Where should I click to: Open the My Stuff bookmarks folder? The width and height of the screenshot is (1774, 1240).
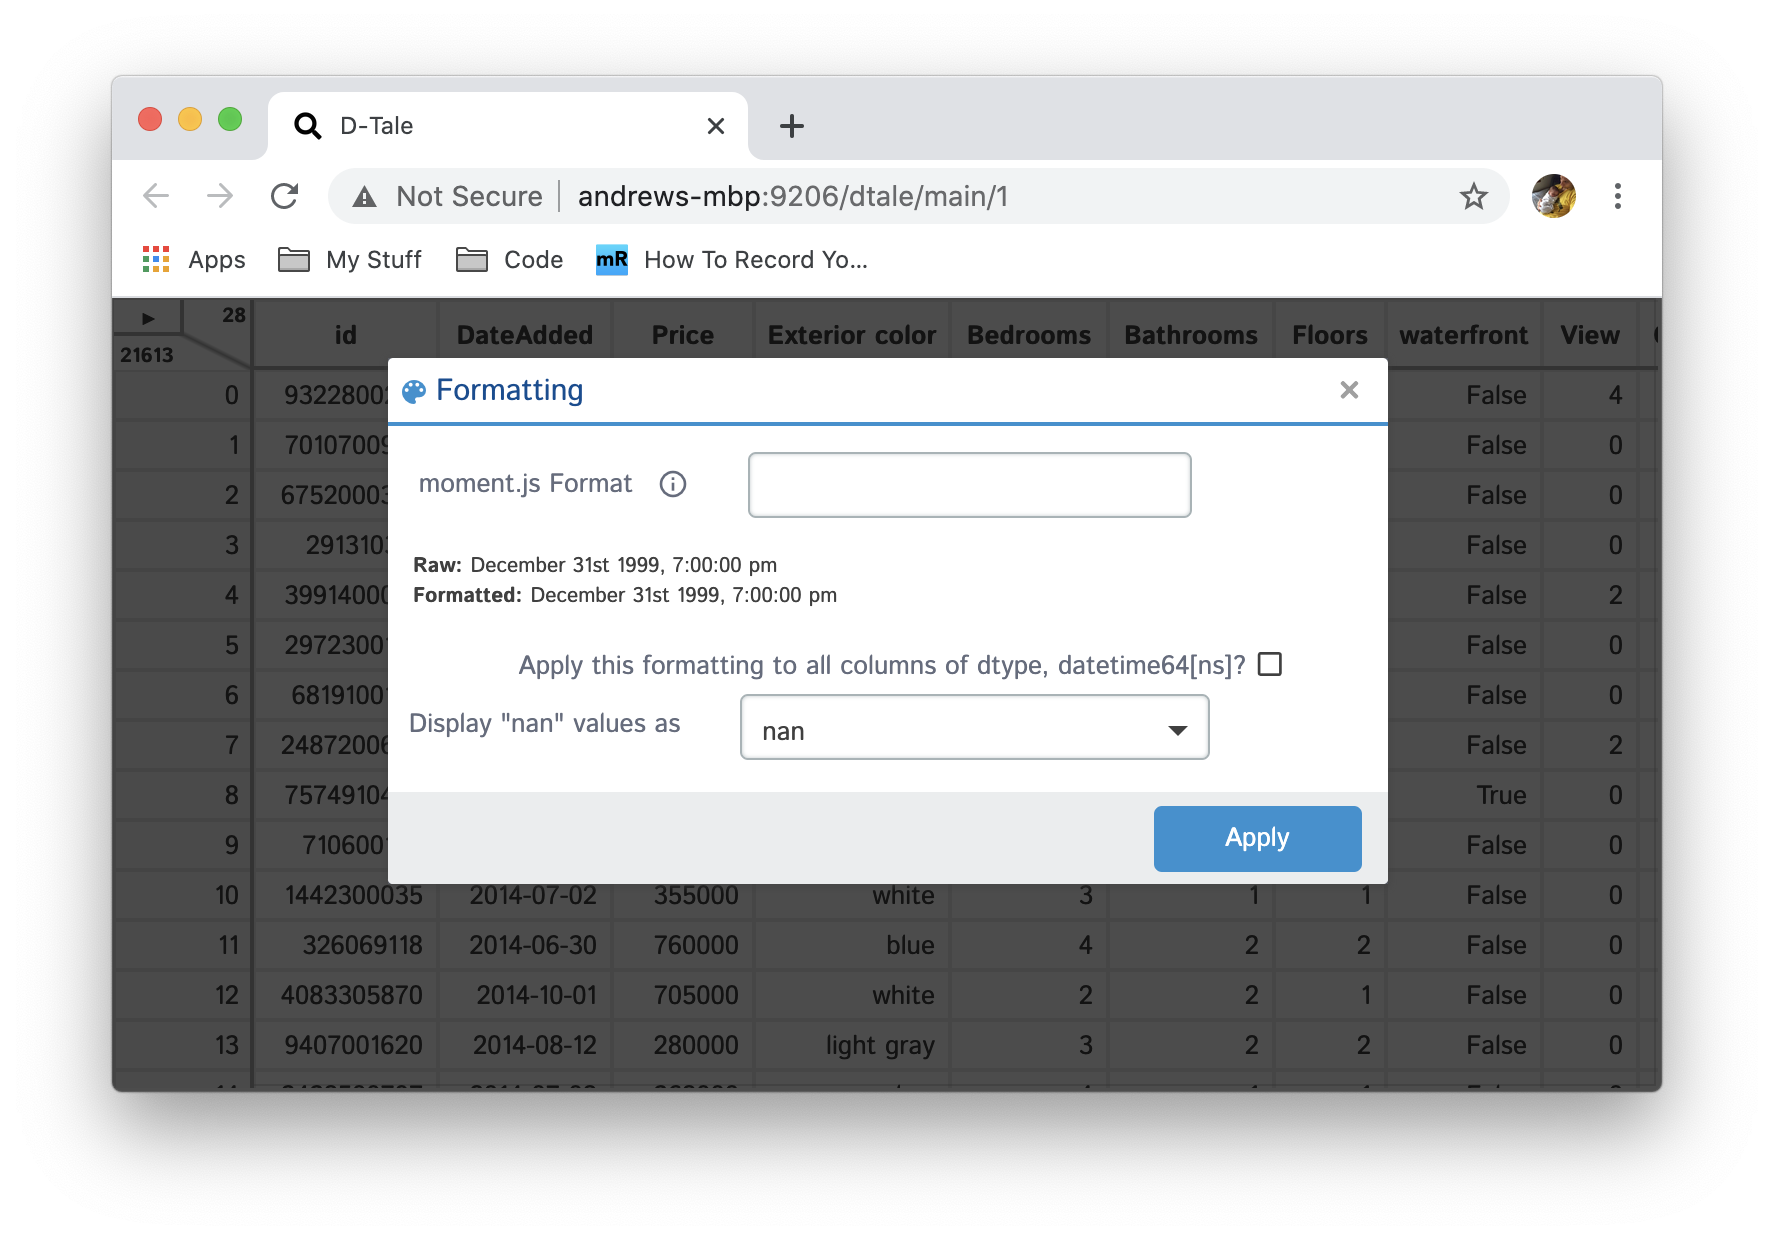tap(349, 260)
